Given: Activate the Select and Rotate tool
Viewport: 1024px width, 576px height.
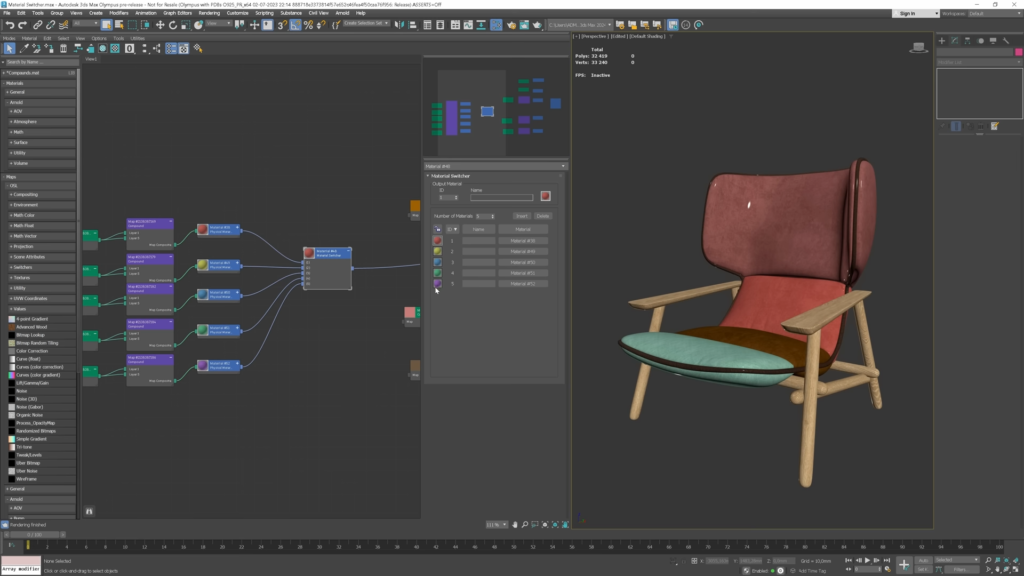Looking at the screenshot, I should (173, 25).
